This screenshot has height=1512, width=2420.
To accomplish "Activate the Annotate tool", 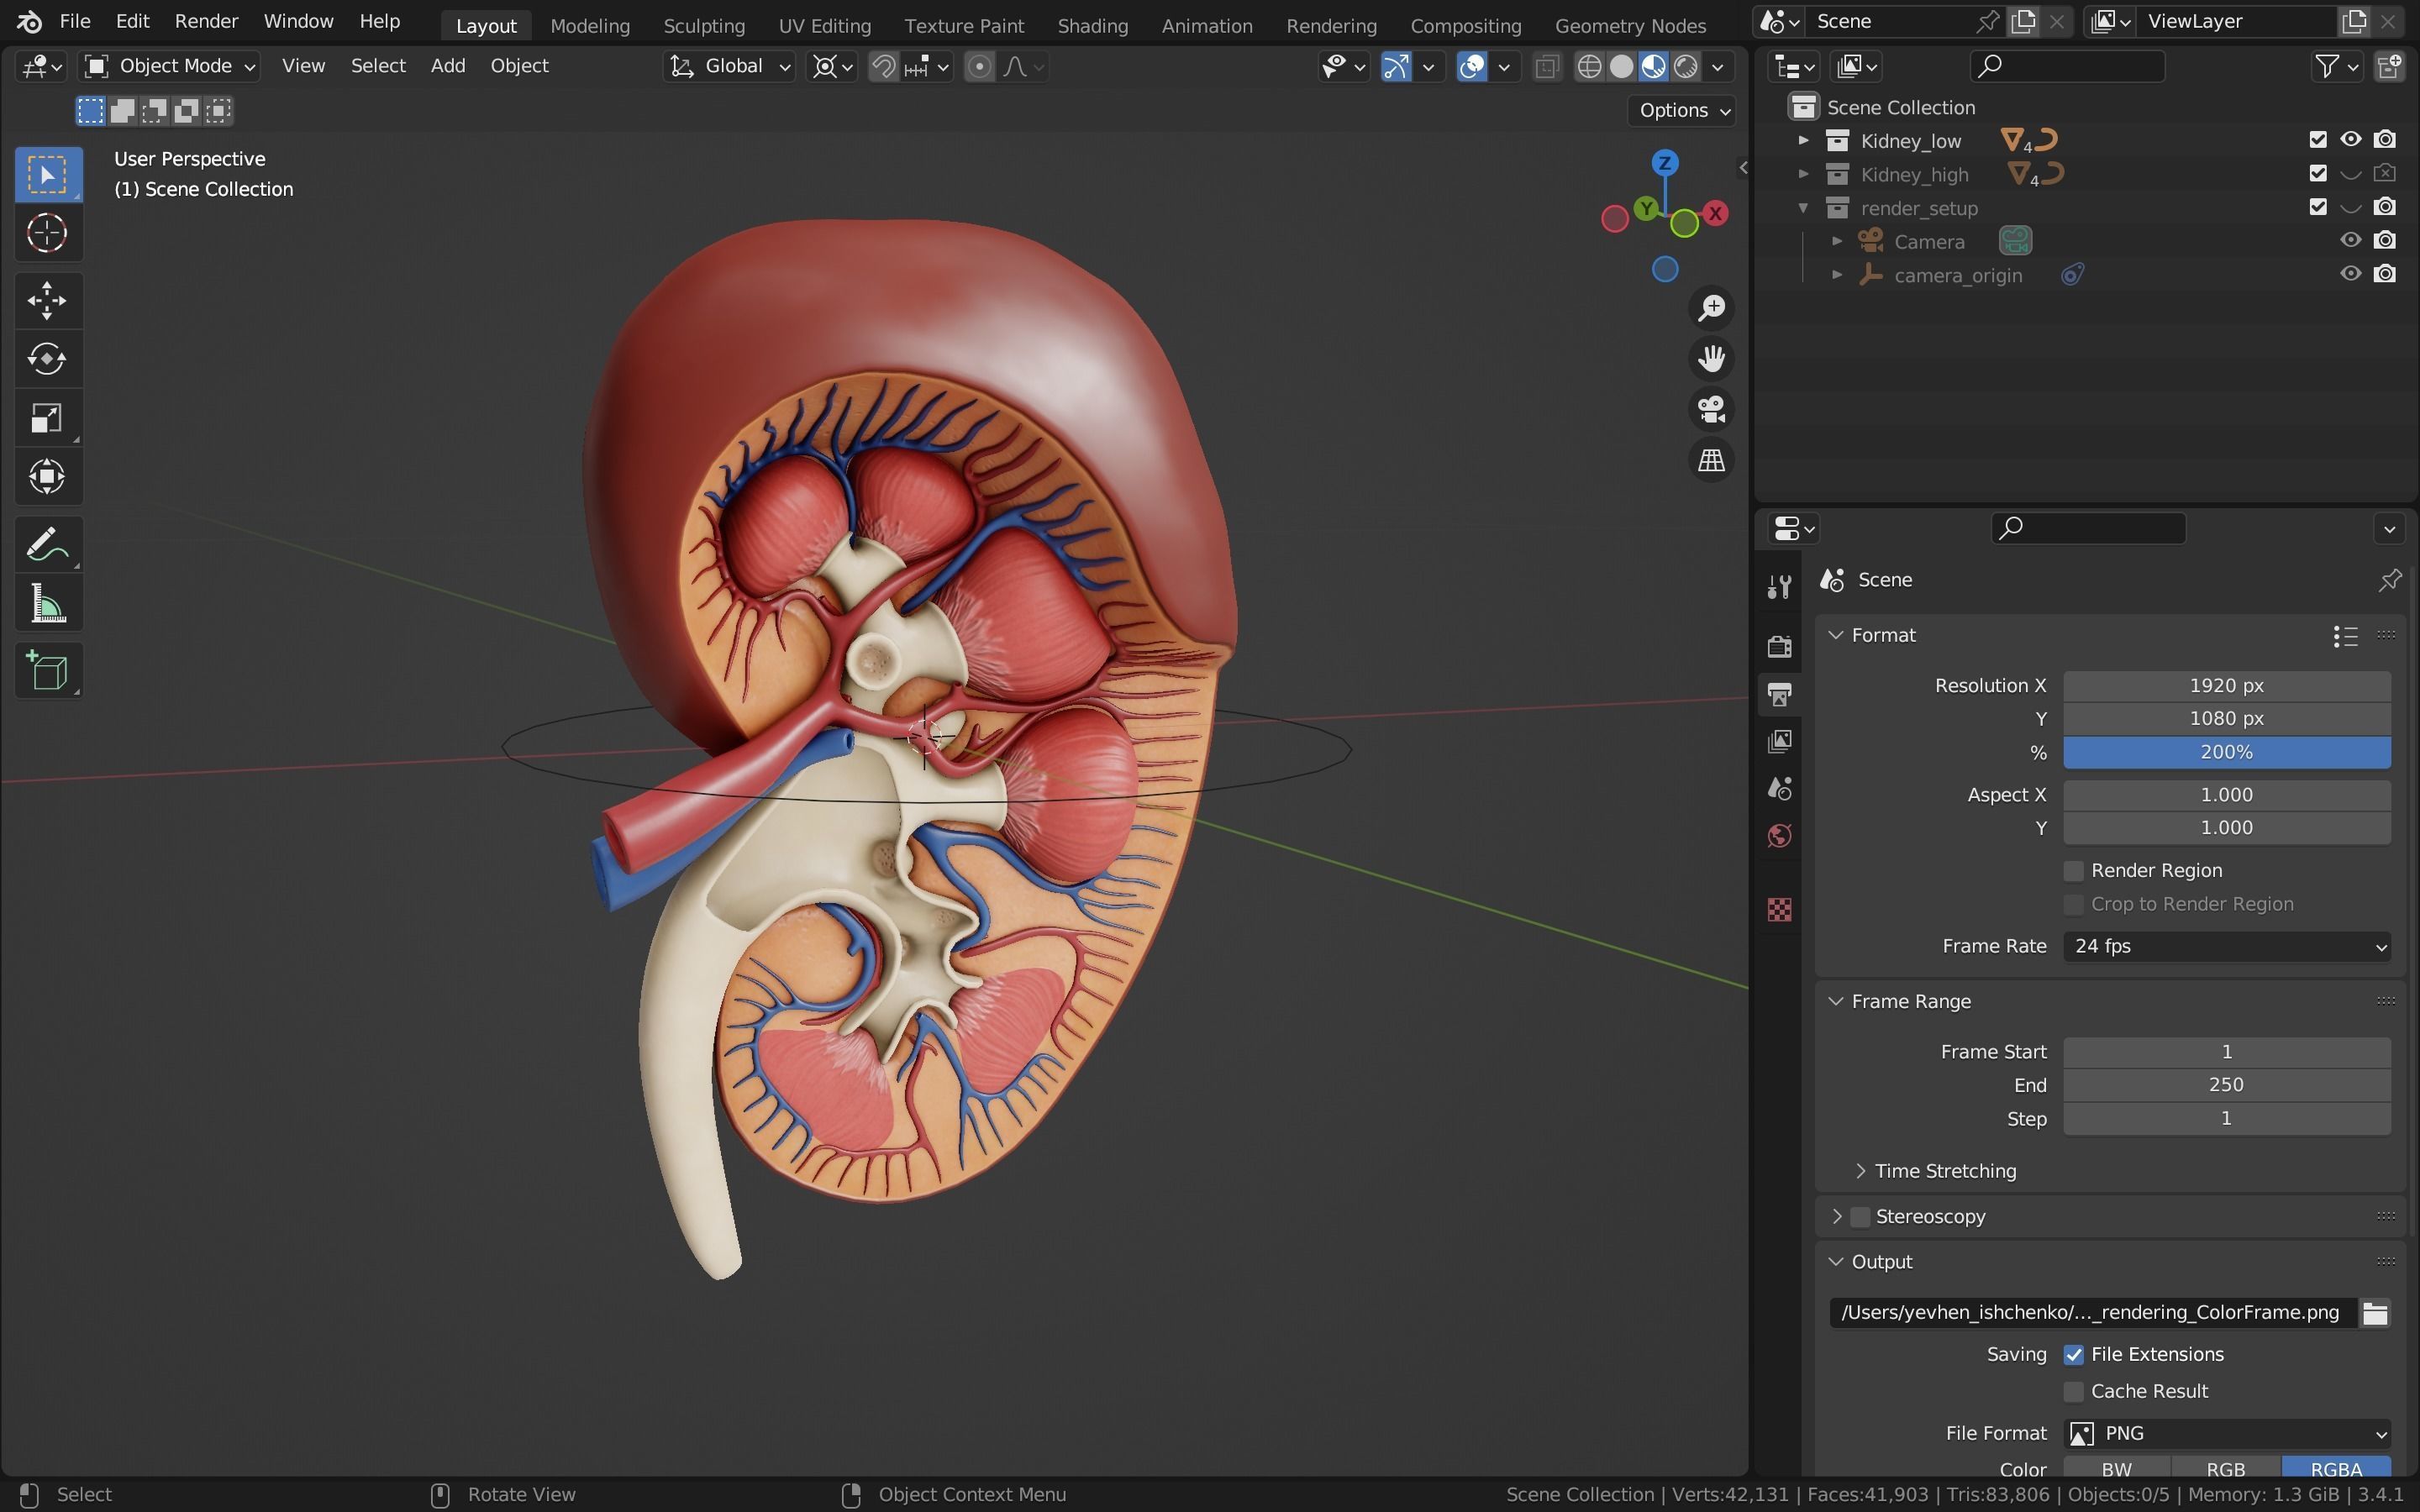I will [47, 545].
